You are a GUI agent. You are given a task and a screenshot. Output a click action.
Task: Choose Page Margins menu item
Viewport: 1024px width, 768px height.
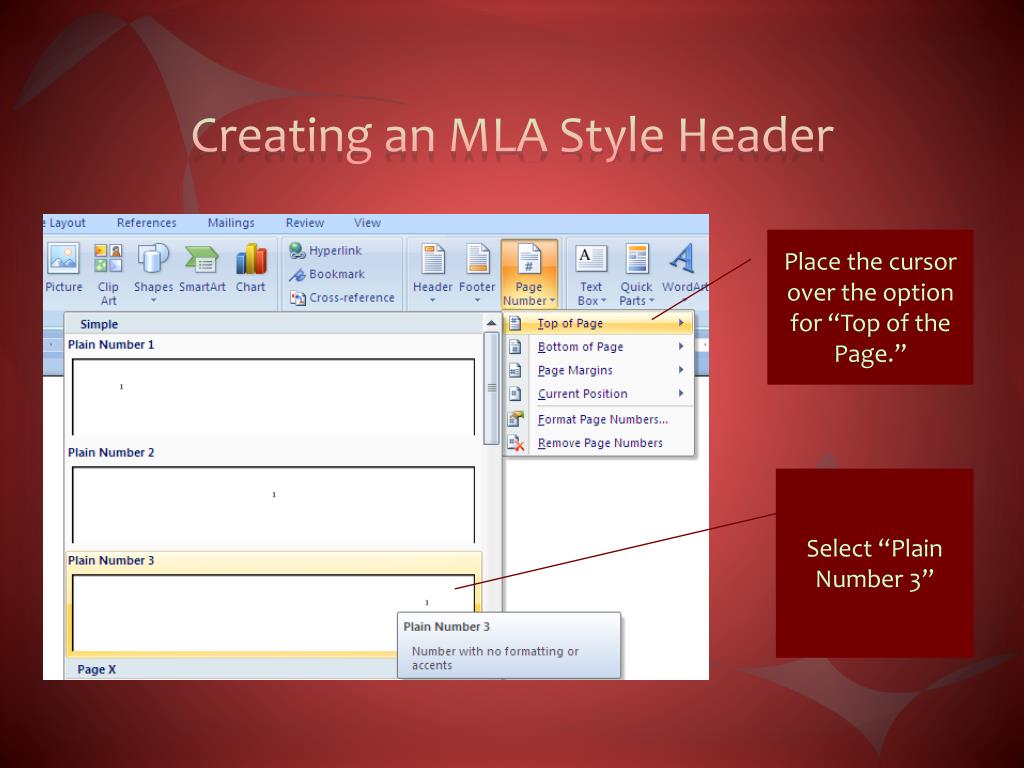598,370
